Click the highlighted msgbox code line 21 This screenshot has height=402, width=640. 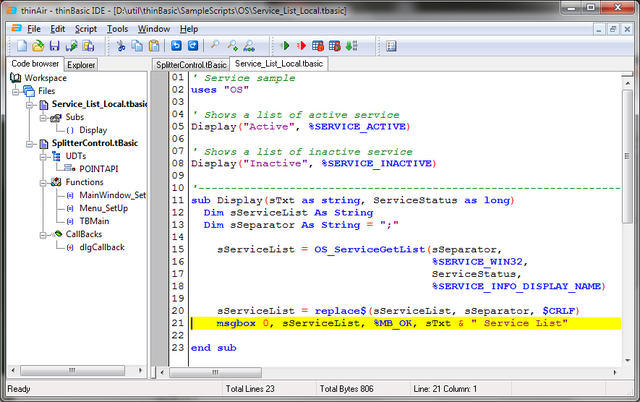tap(406, 323)
